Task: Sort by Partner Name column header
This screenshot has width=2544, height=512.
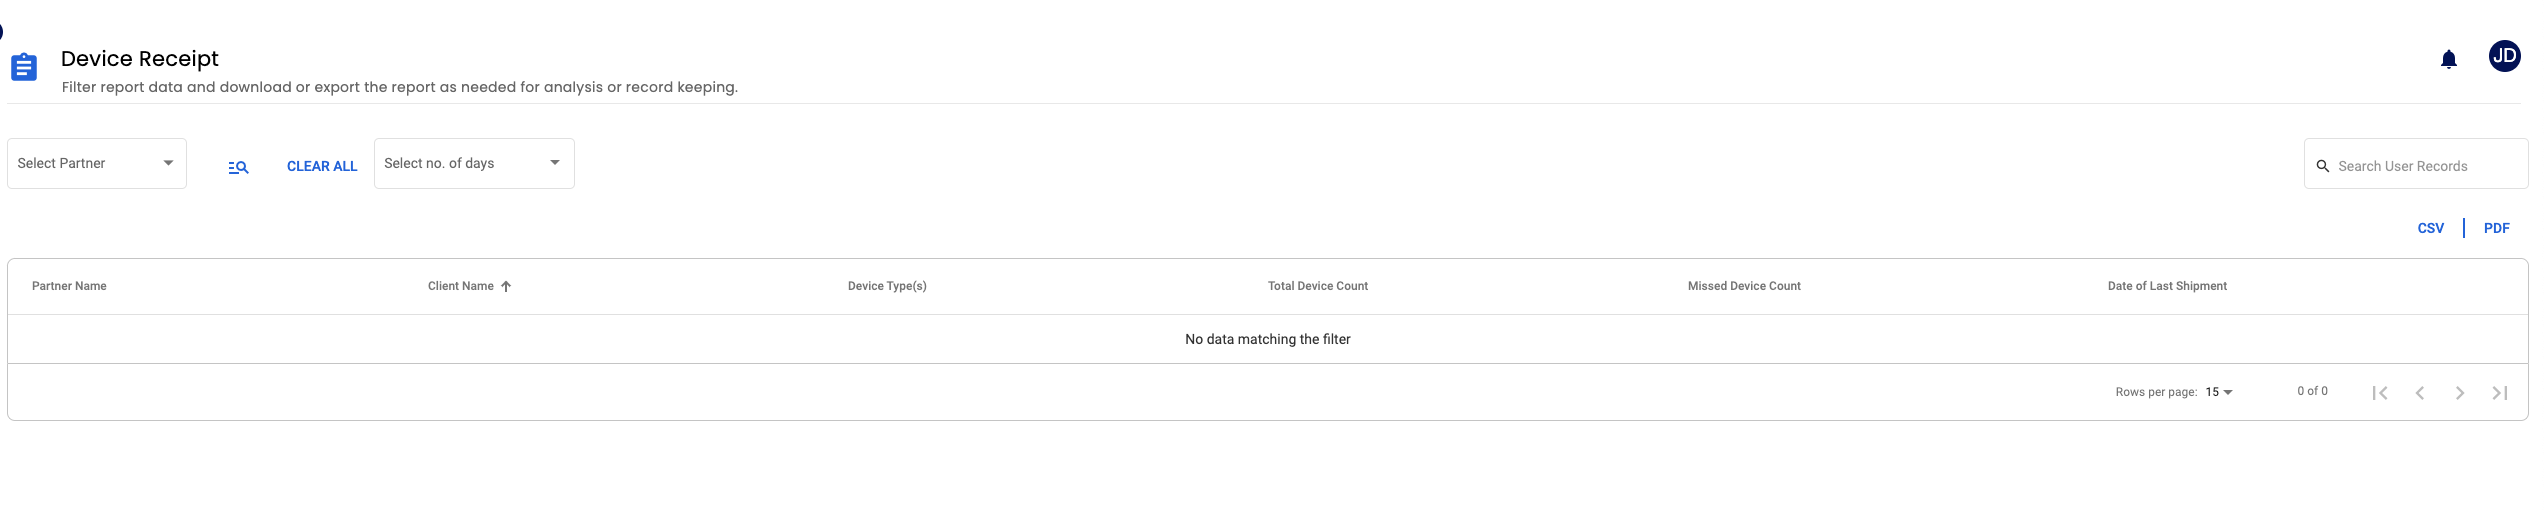Action: pyautogui.click(x=69, y=286)
